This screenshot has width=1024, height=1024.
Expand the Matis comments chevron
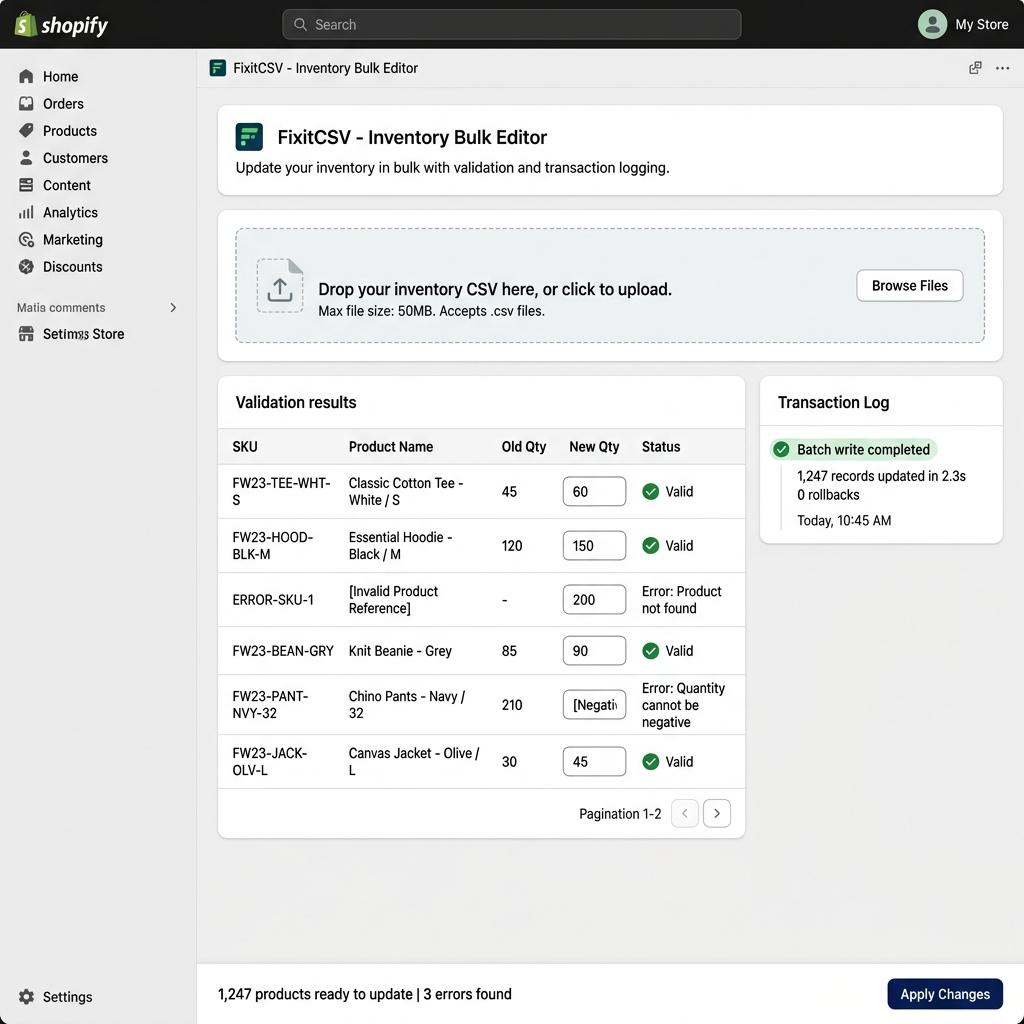(x=173, y=308)
